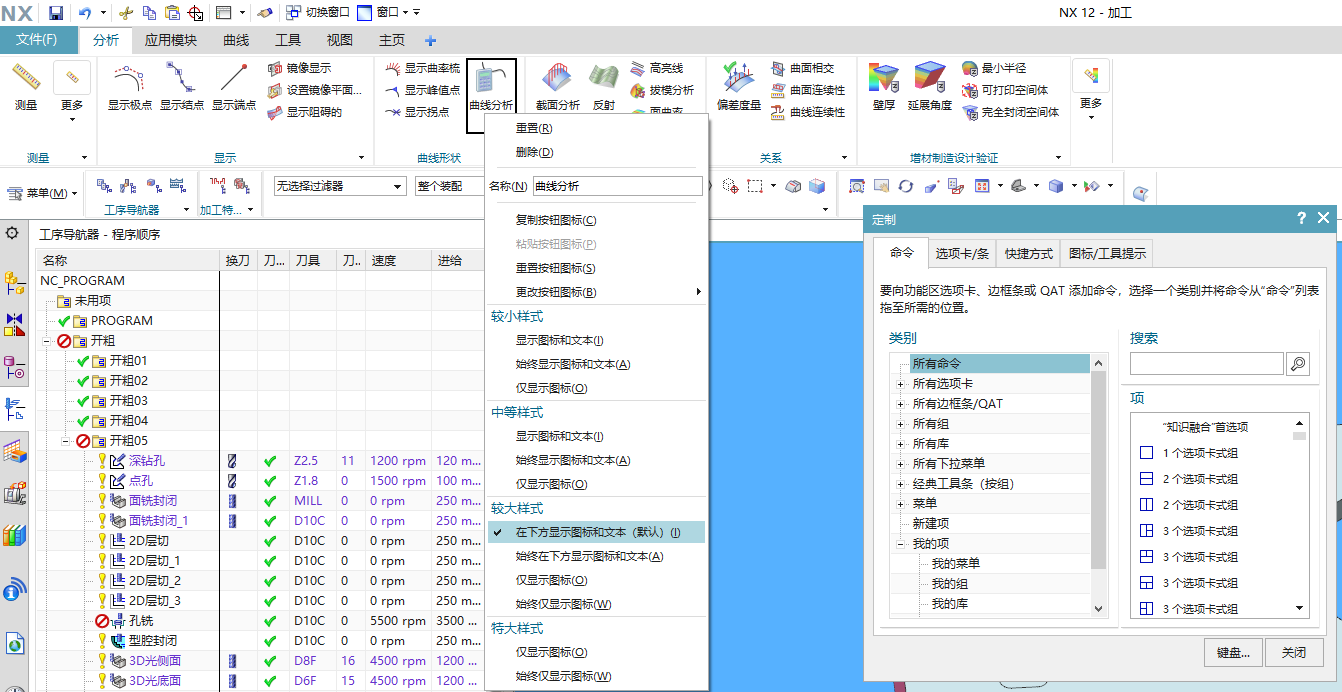Click the navigator settings gear icon
Image resolution: width=1342 pixels, height=692 pixels.
click(12, 233)
